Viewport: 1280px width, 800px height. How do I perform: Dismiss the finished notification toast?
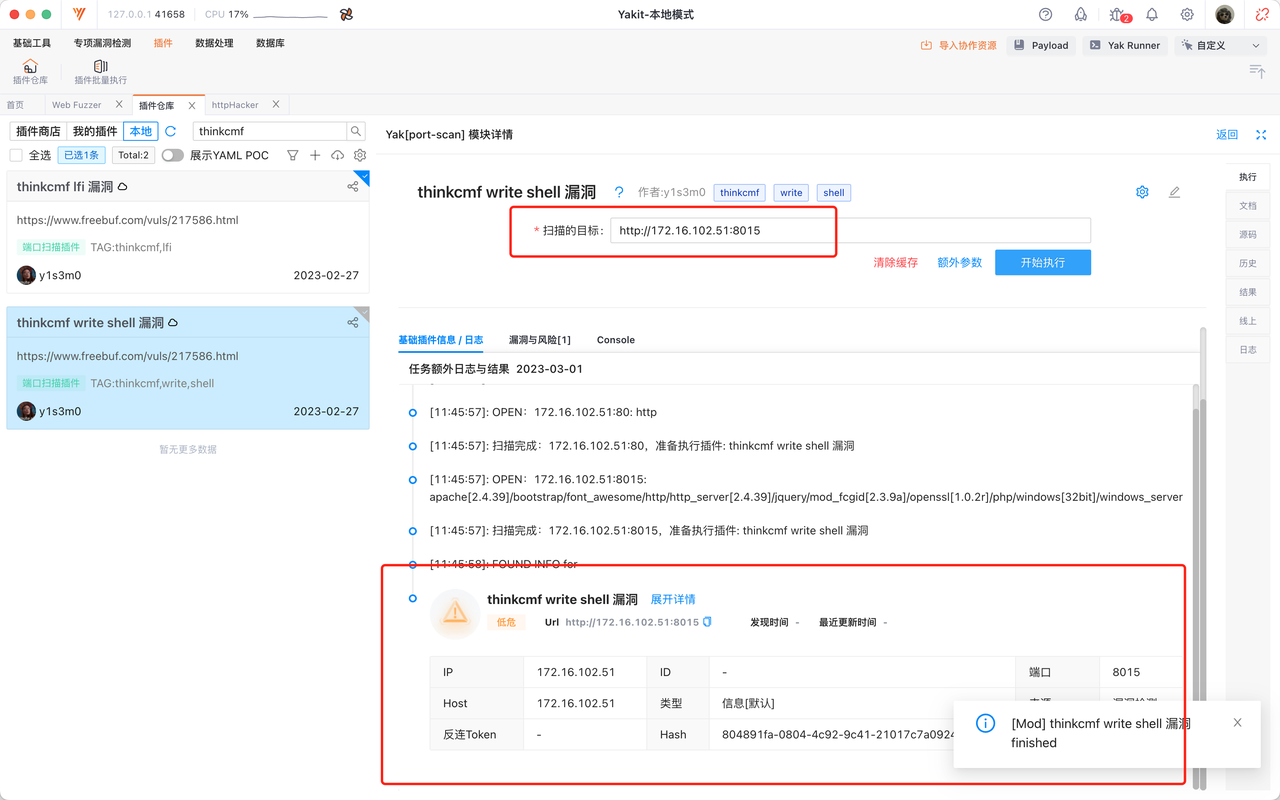[x=1237, y=722]
